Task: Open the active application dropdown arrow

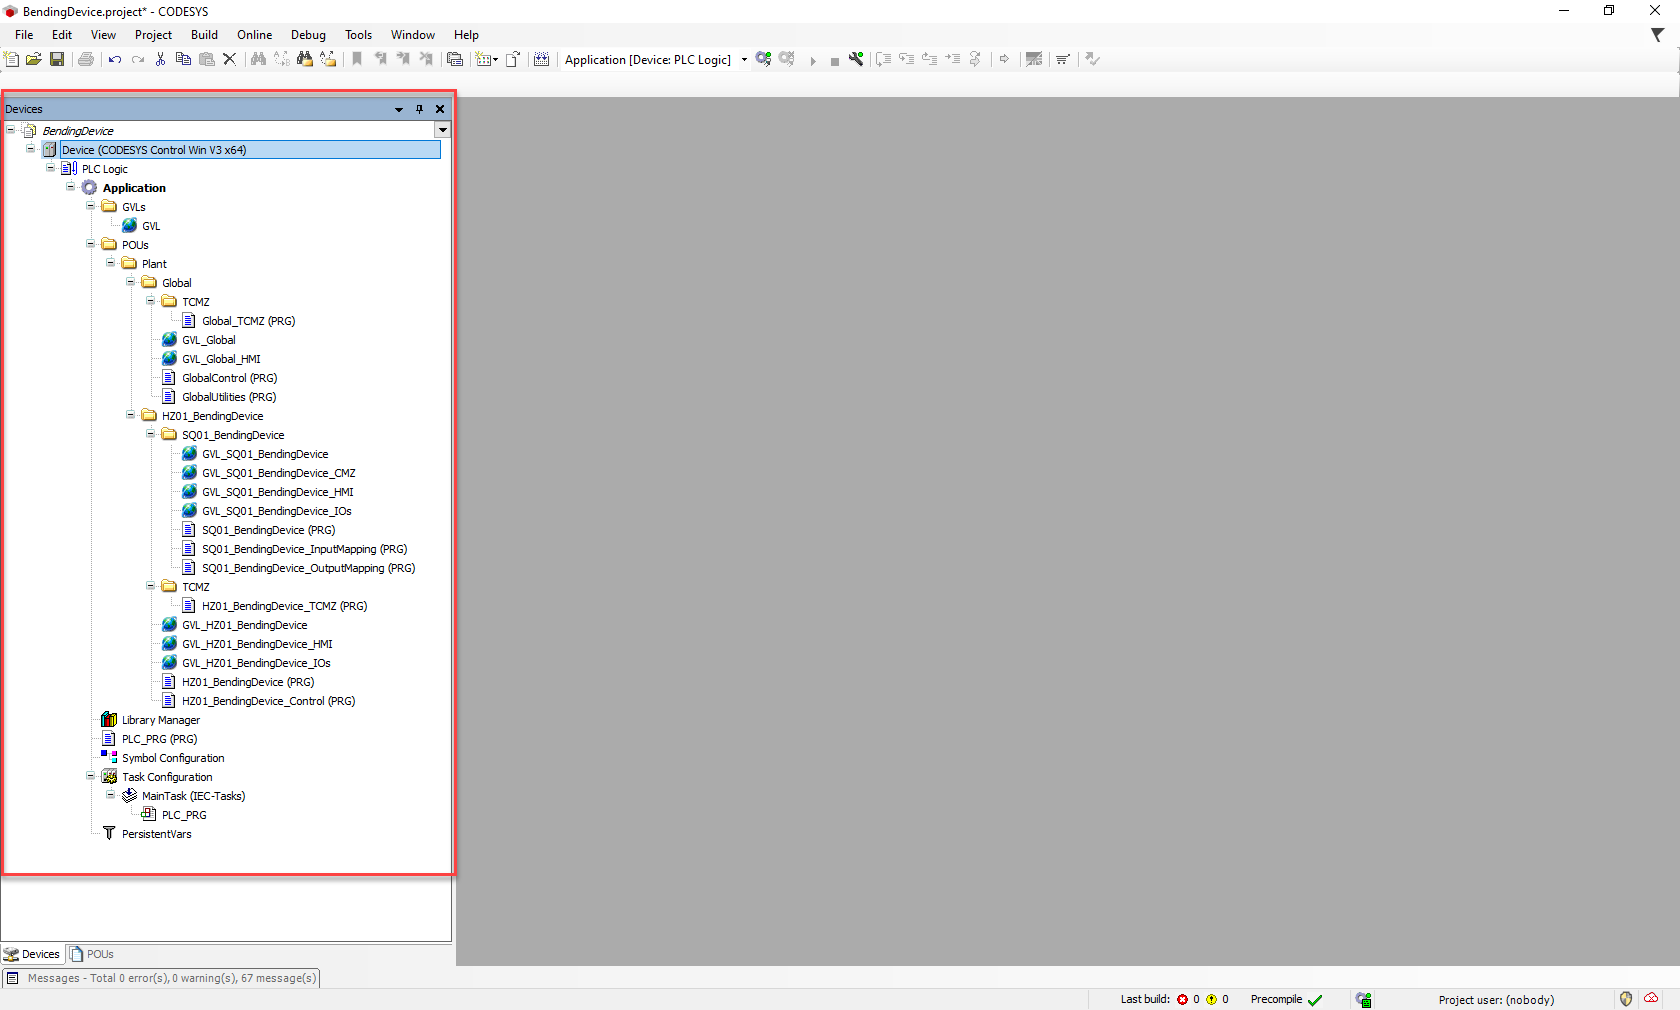Action: 744,60
